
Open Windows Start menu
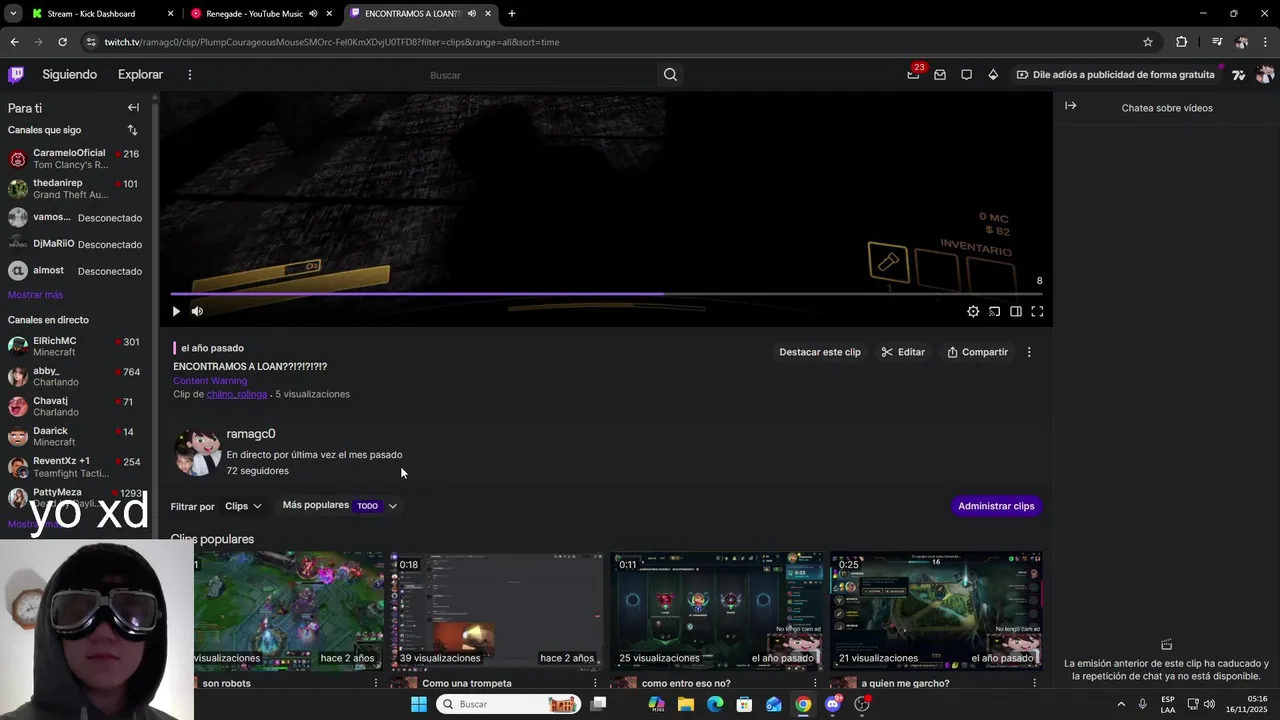[419, 704]
